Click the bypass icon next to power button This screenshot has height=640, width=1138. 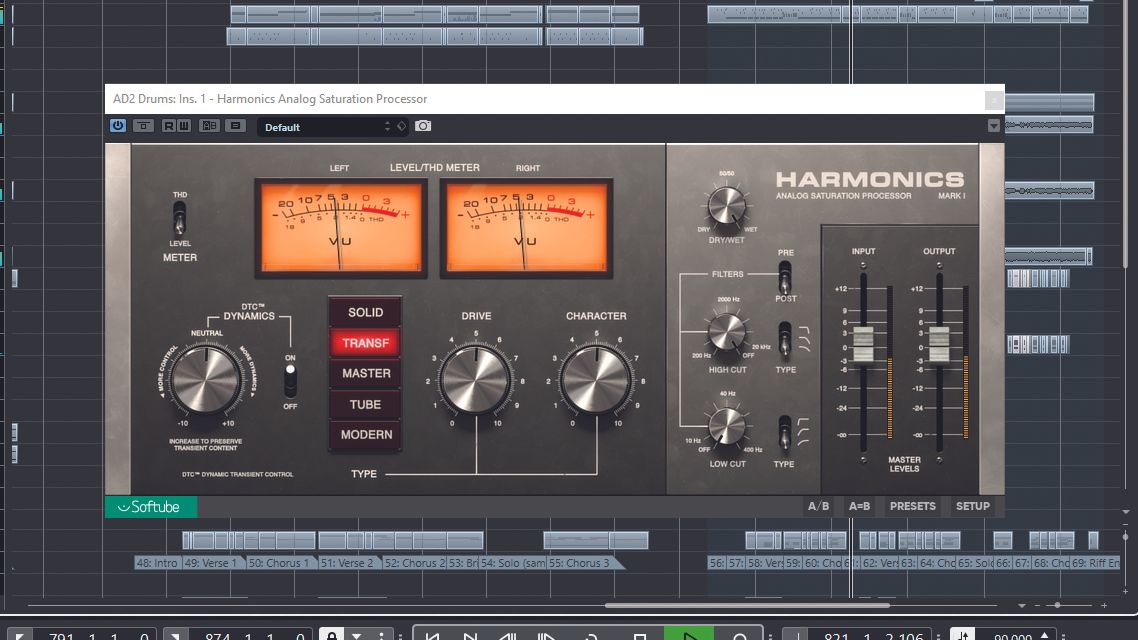click(x=143, y=126)
